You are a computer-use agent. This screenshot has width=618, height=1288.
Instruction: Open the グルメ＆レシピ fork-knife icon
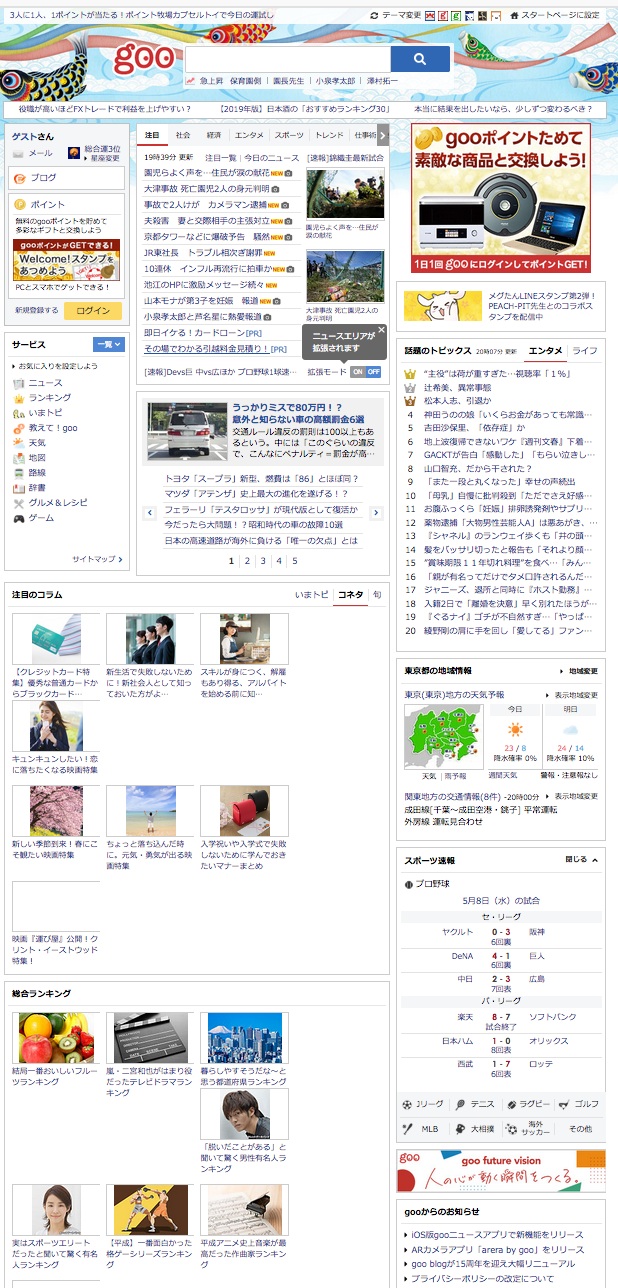coord(19,503)
